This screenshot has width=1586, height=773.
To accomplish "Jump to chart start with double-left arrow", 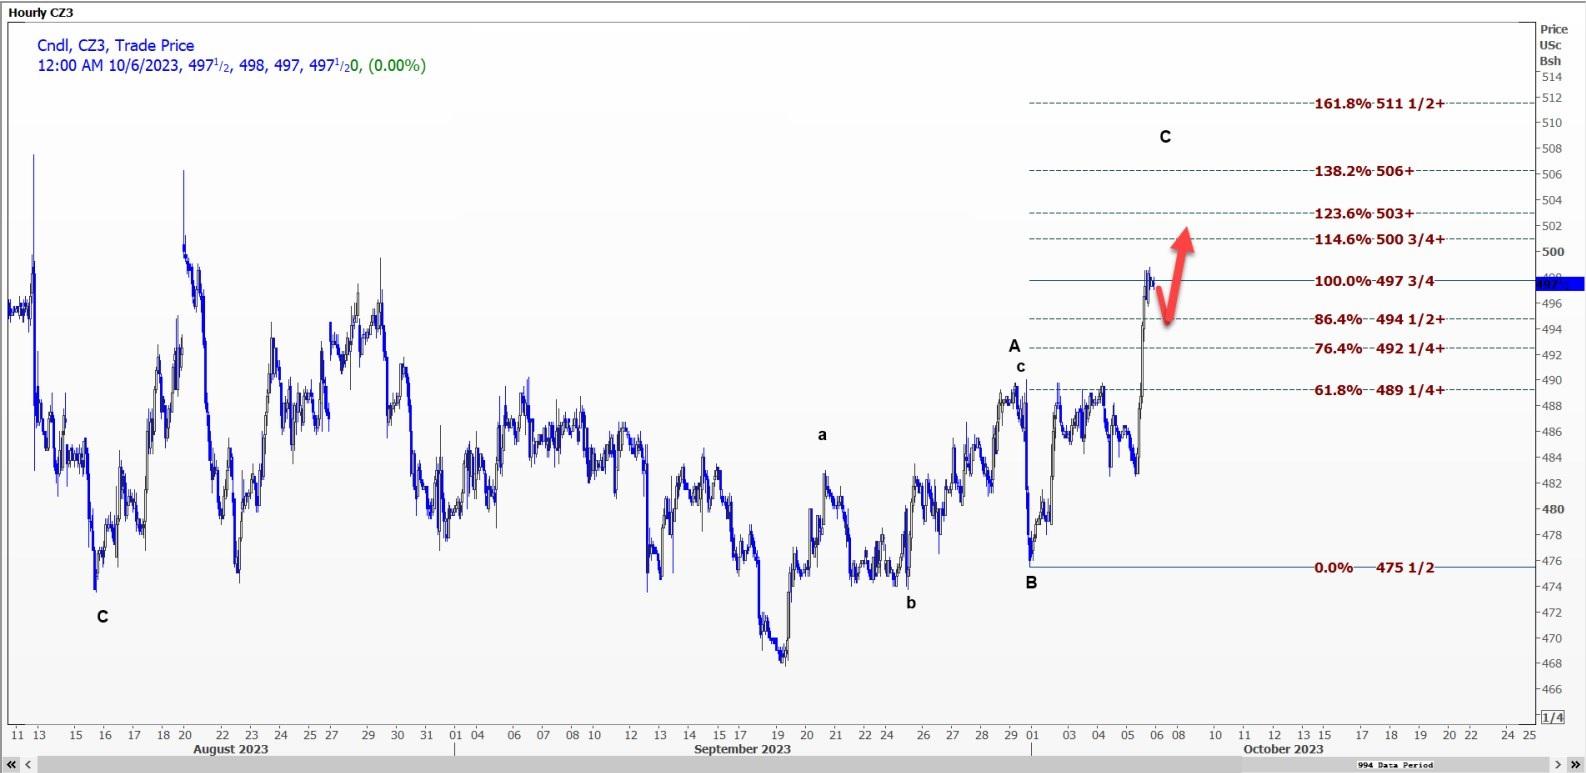I will 11,765.
